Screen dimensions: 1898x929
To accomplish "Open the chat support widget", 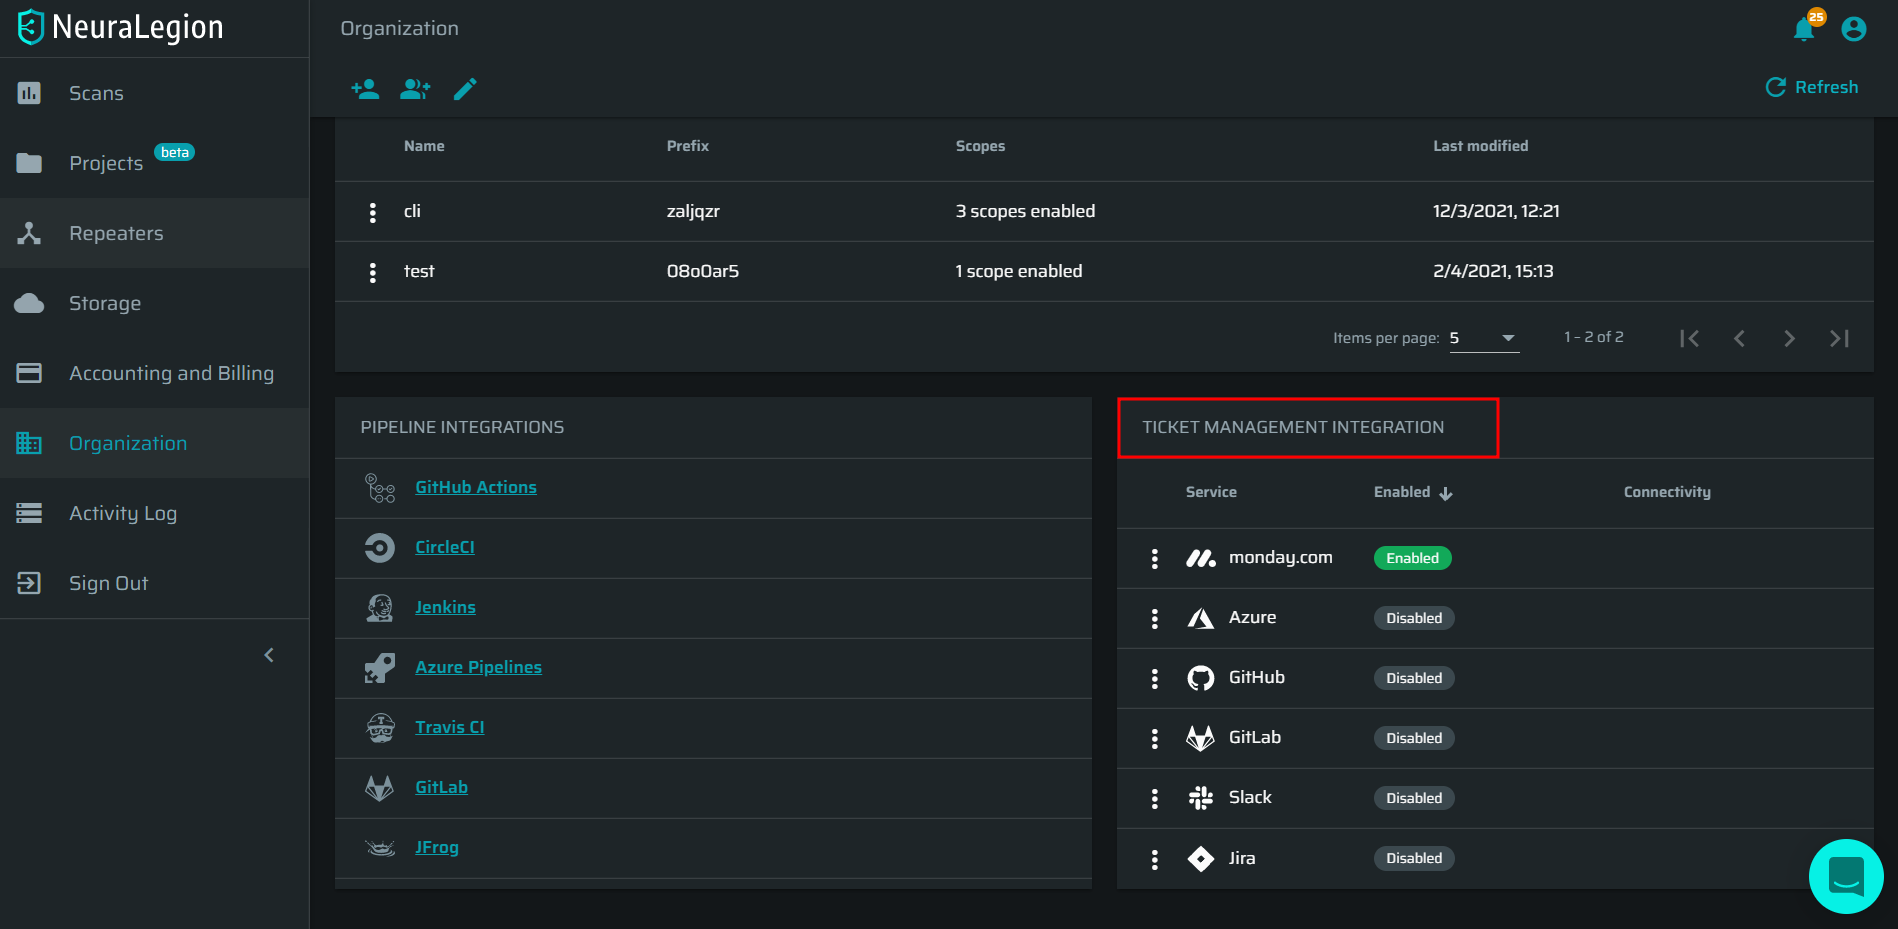I will pos(1846,876).
